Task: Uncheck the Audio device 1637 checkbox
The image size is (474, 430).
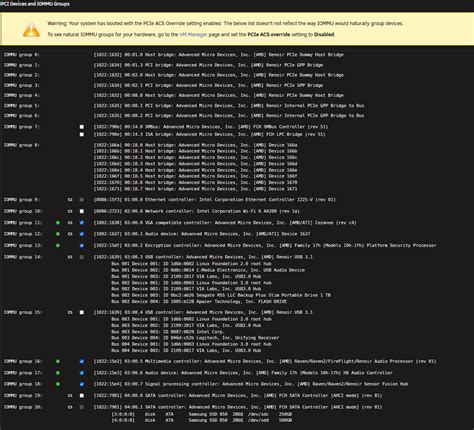Action: click(x=82, y=234)
